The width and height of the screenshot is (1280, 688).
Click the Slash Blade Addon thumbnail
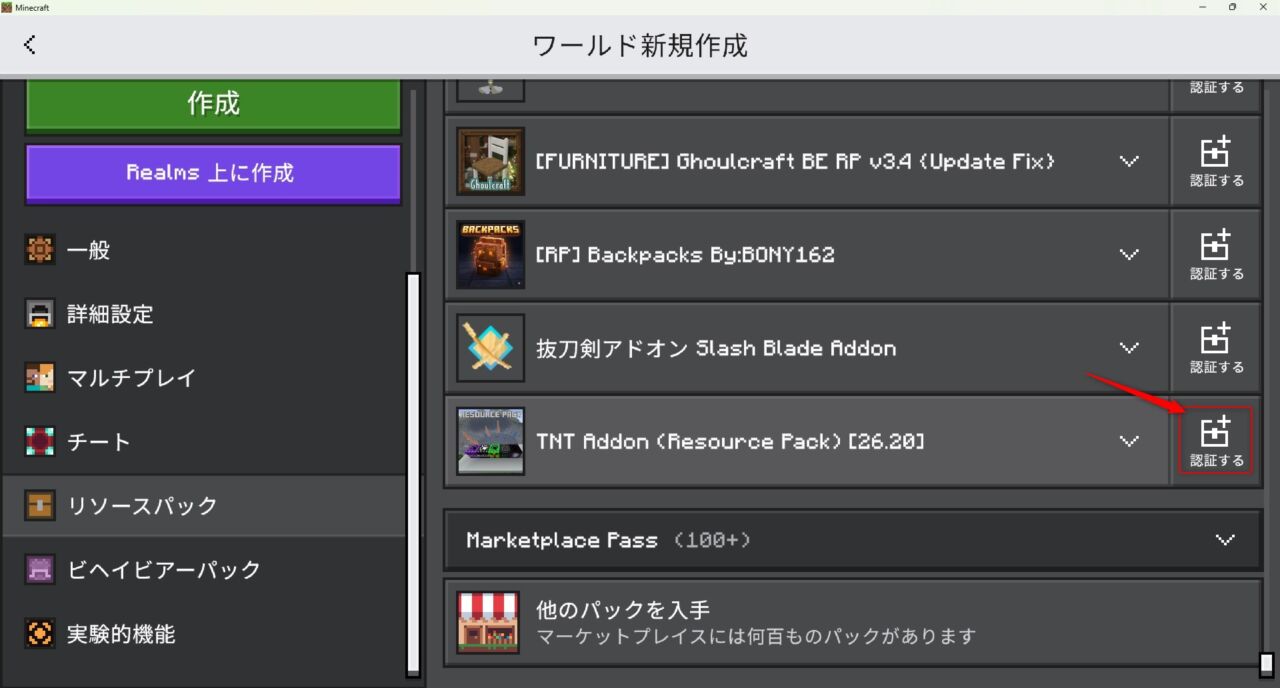pyautogui.click(x=490, y=348)
